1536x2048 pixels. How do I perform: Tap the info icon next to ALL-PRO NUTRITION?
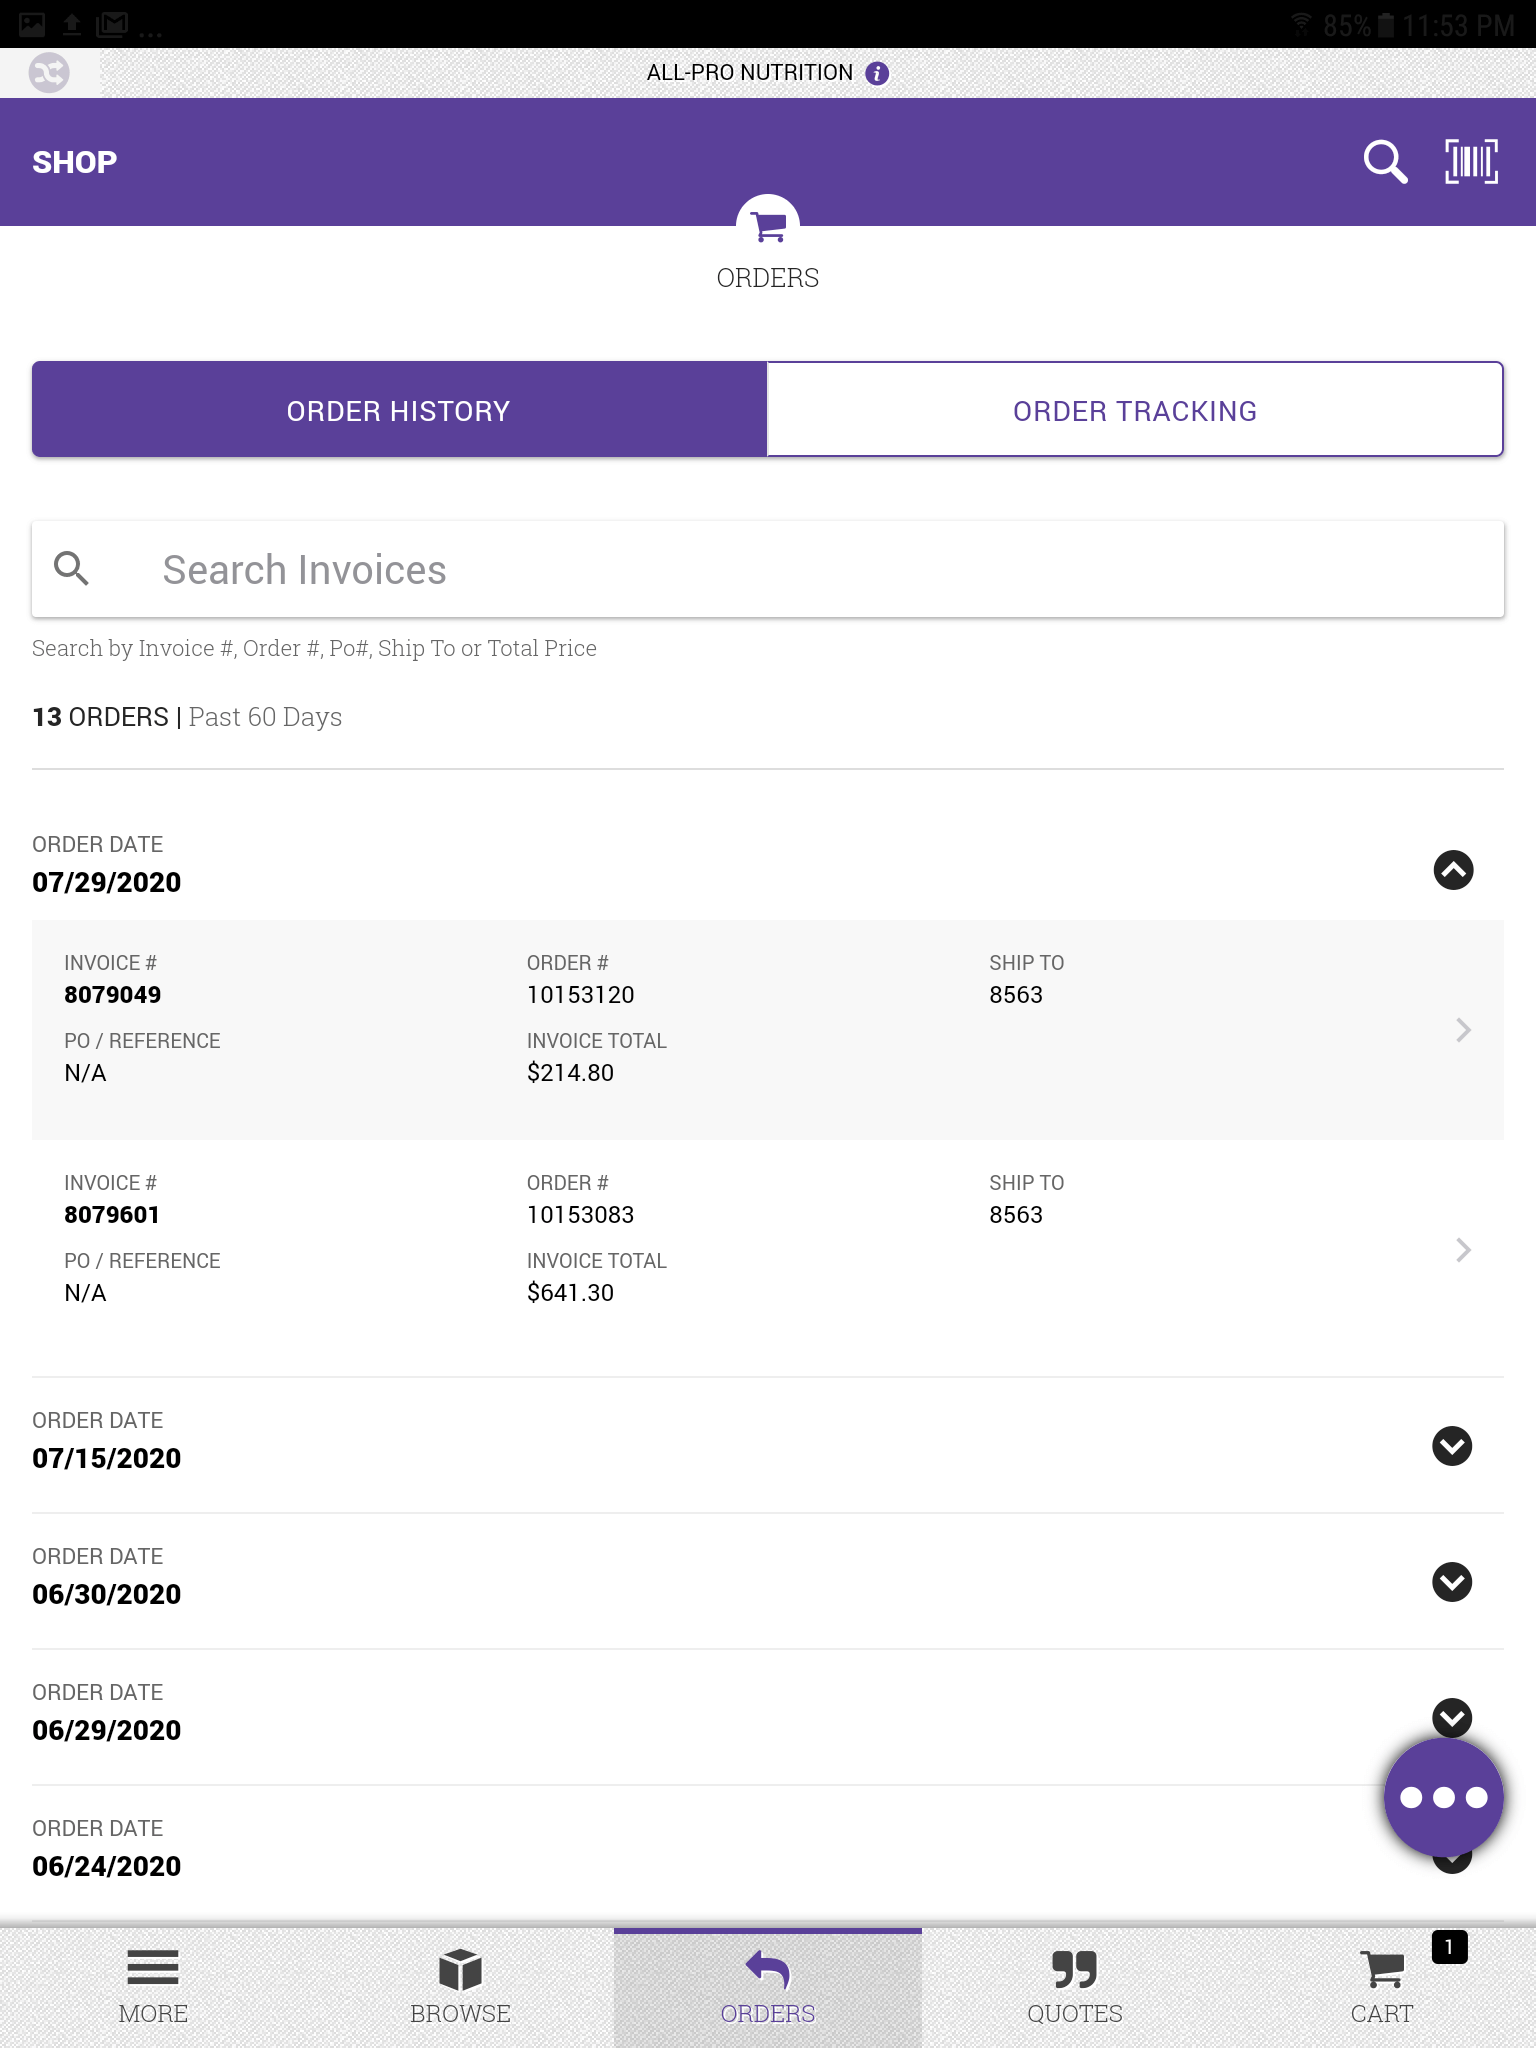pos(877,72)
